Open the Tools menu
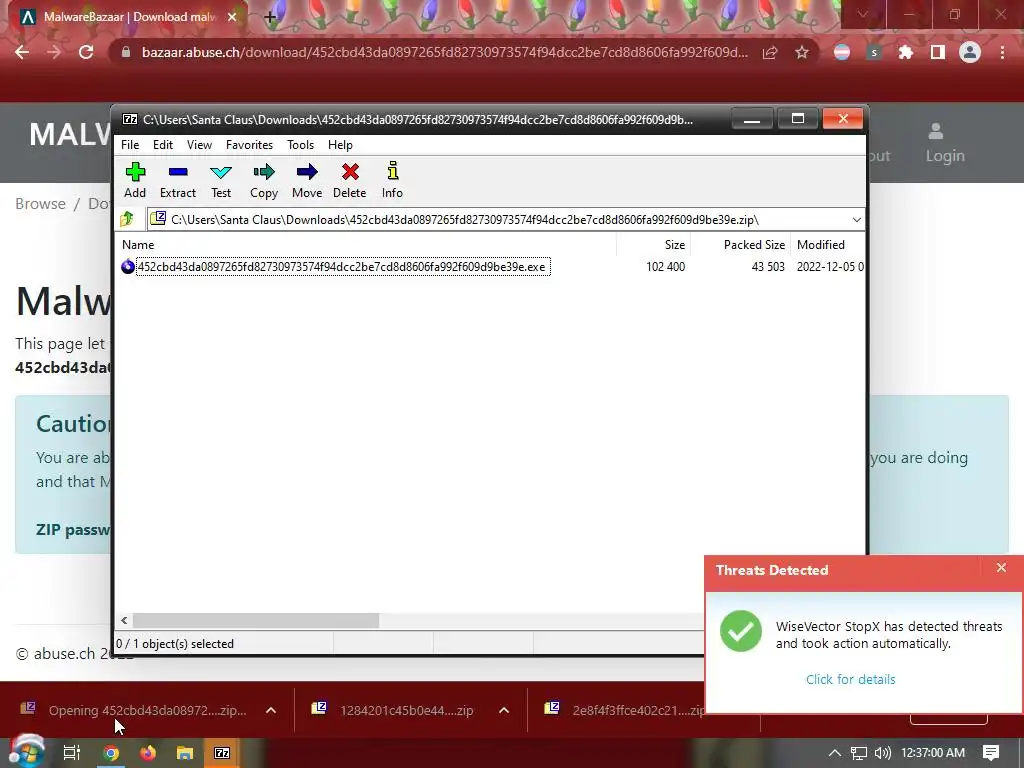 (x=300, y=145)
